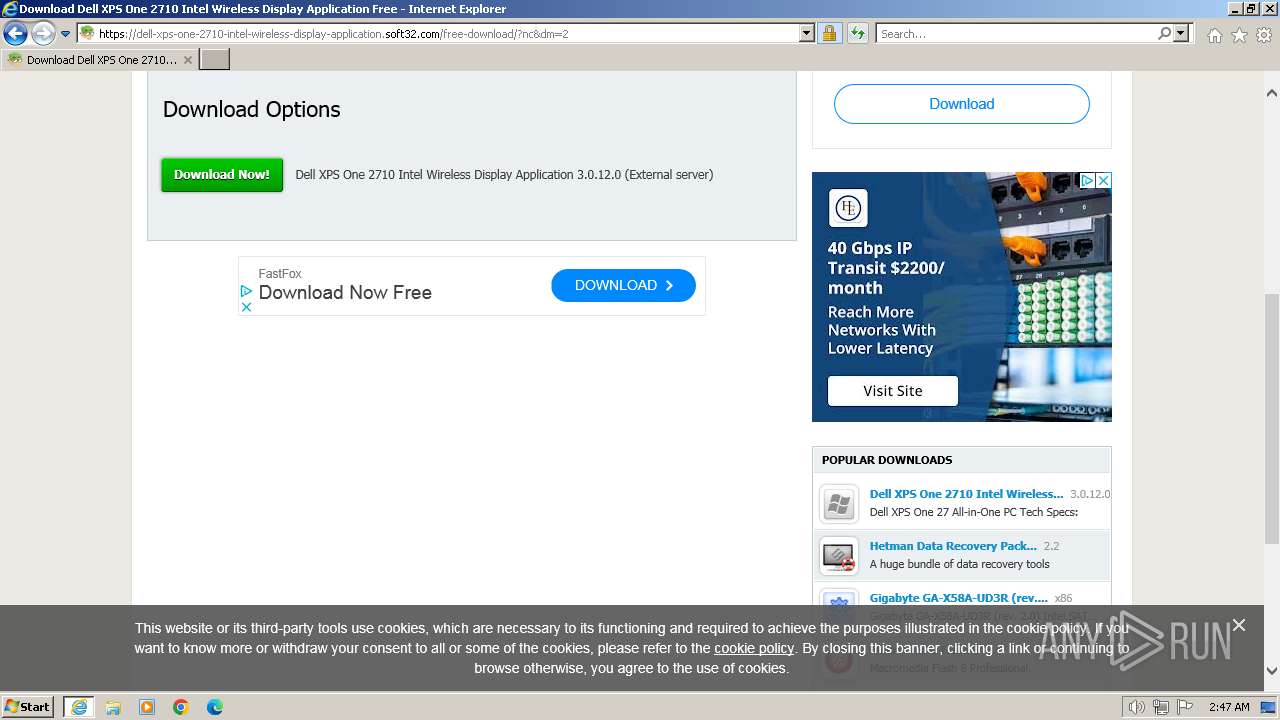Click the Visit Site ad button
Viewport: 1280px width, 720px height.
[x=893, y=391]
